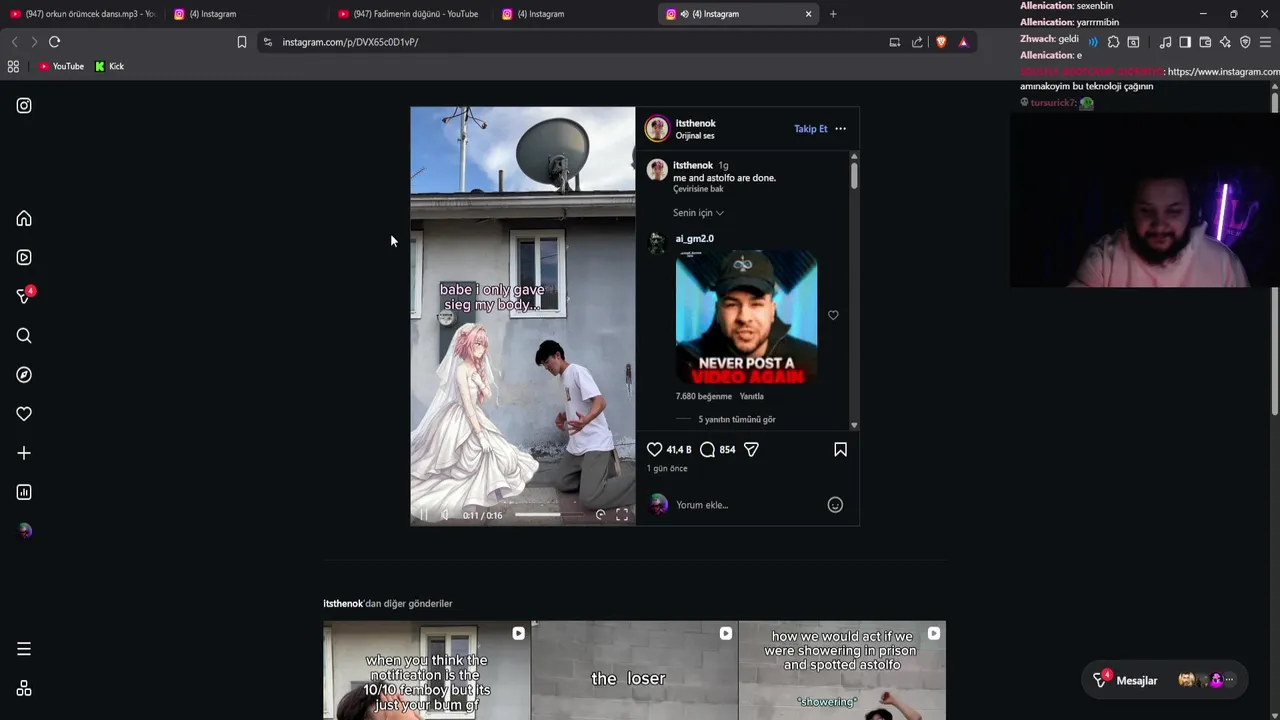The image size is (1280, 720).
Task: Open a new browser tab
Action: (833, 14)
